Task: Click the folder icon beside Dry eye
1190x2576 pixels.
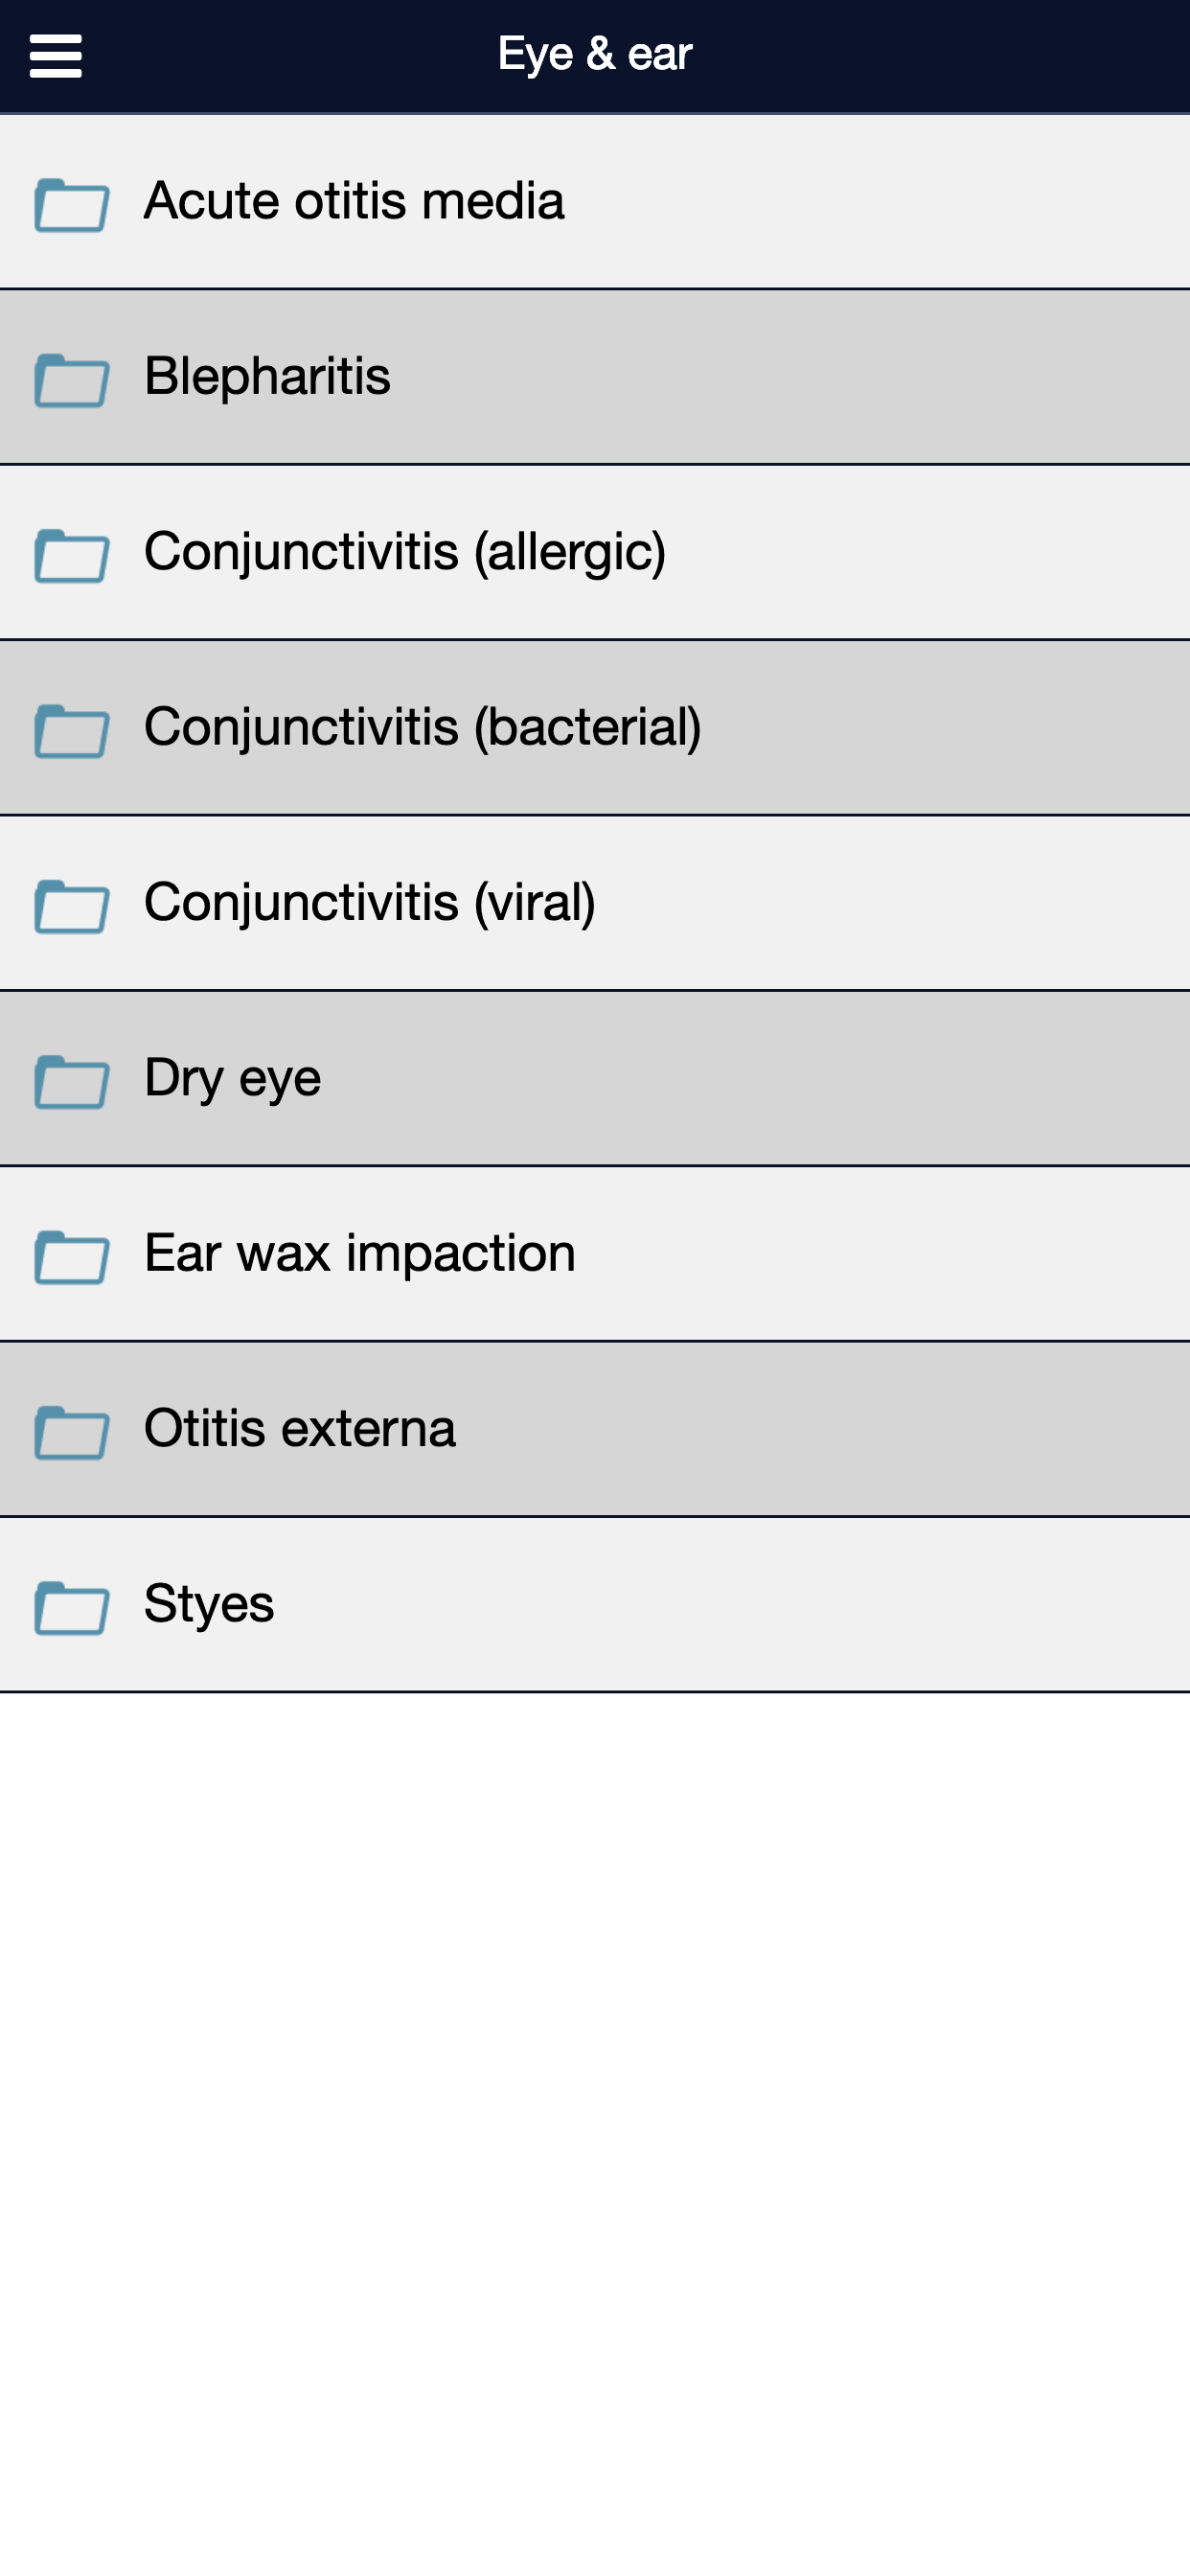Action: pyautogui.click(x=72, y=1081)
